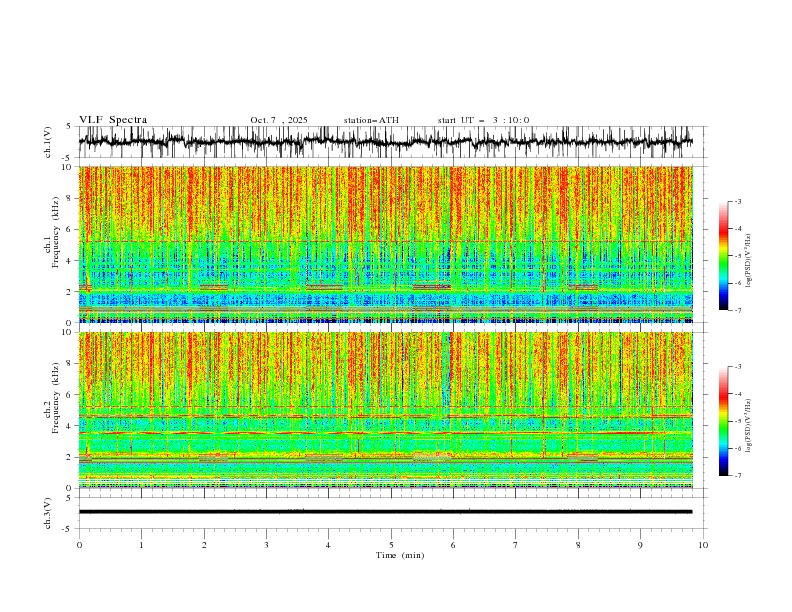Click time axis tick label '6'
This screenshot has height=612, width=792.
(453, 545)
